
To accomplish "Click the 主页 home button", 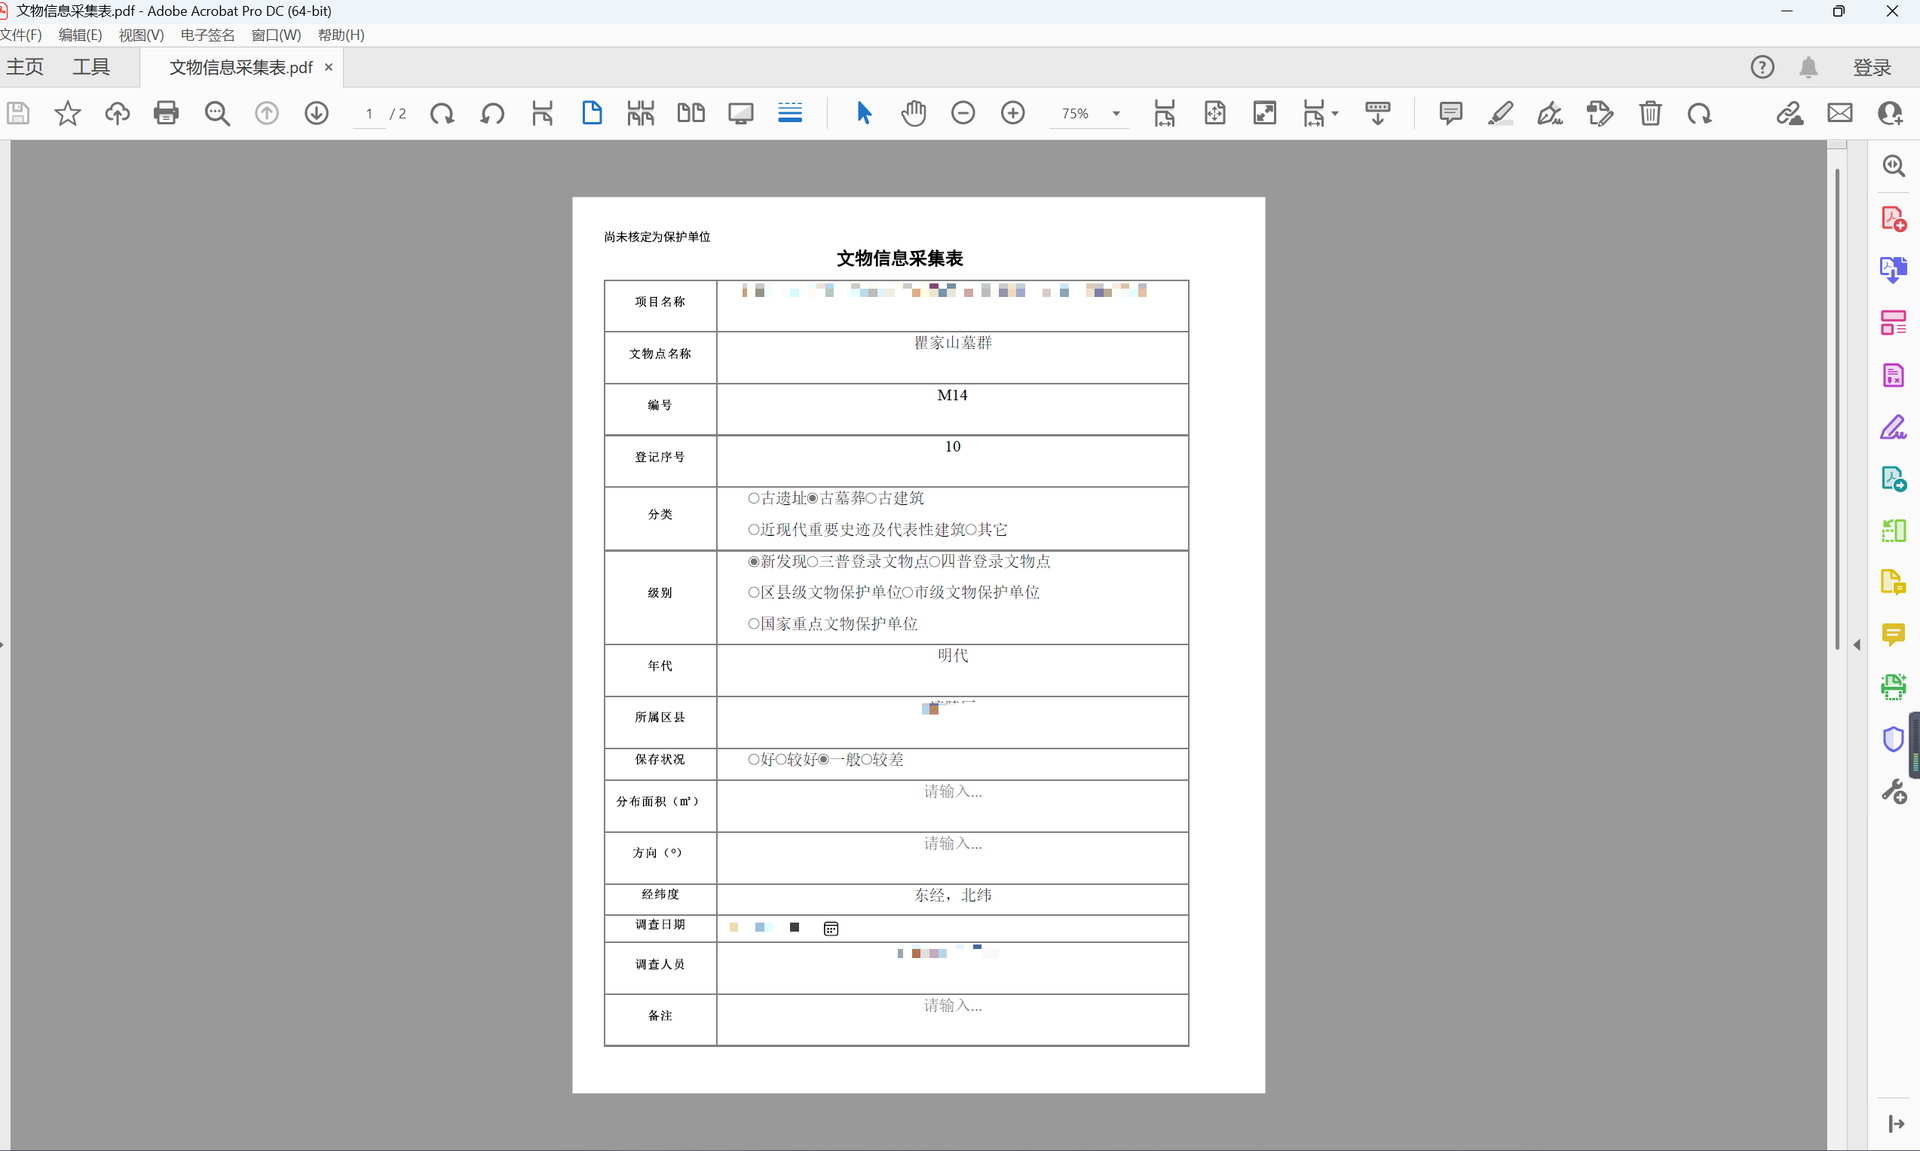I will click(25, 67).
